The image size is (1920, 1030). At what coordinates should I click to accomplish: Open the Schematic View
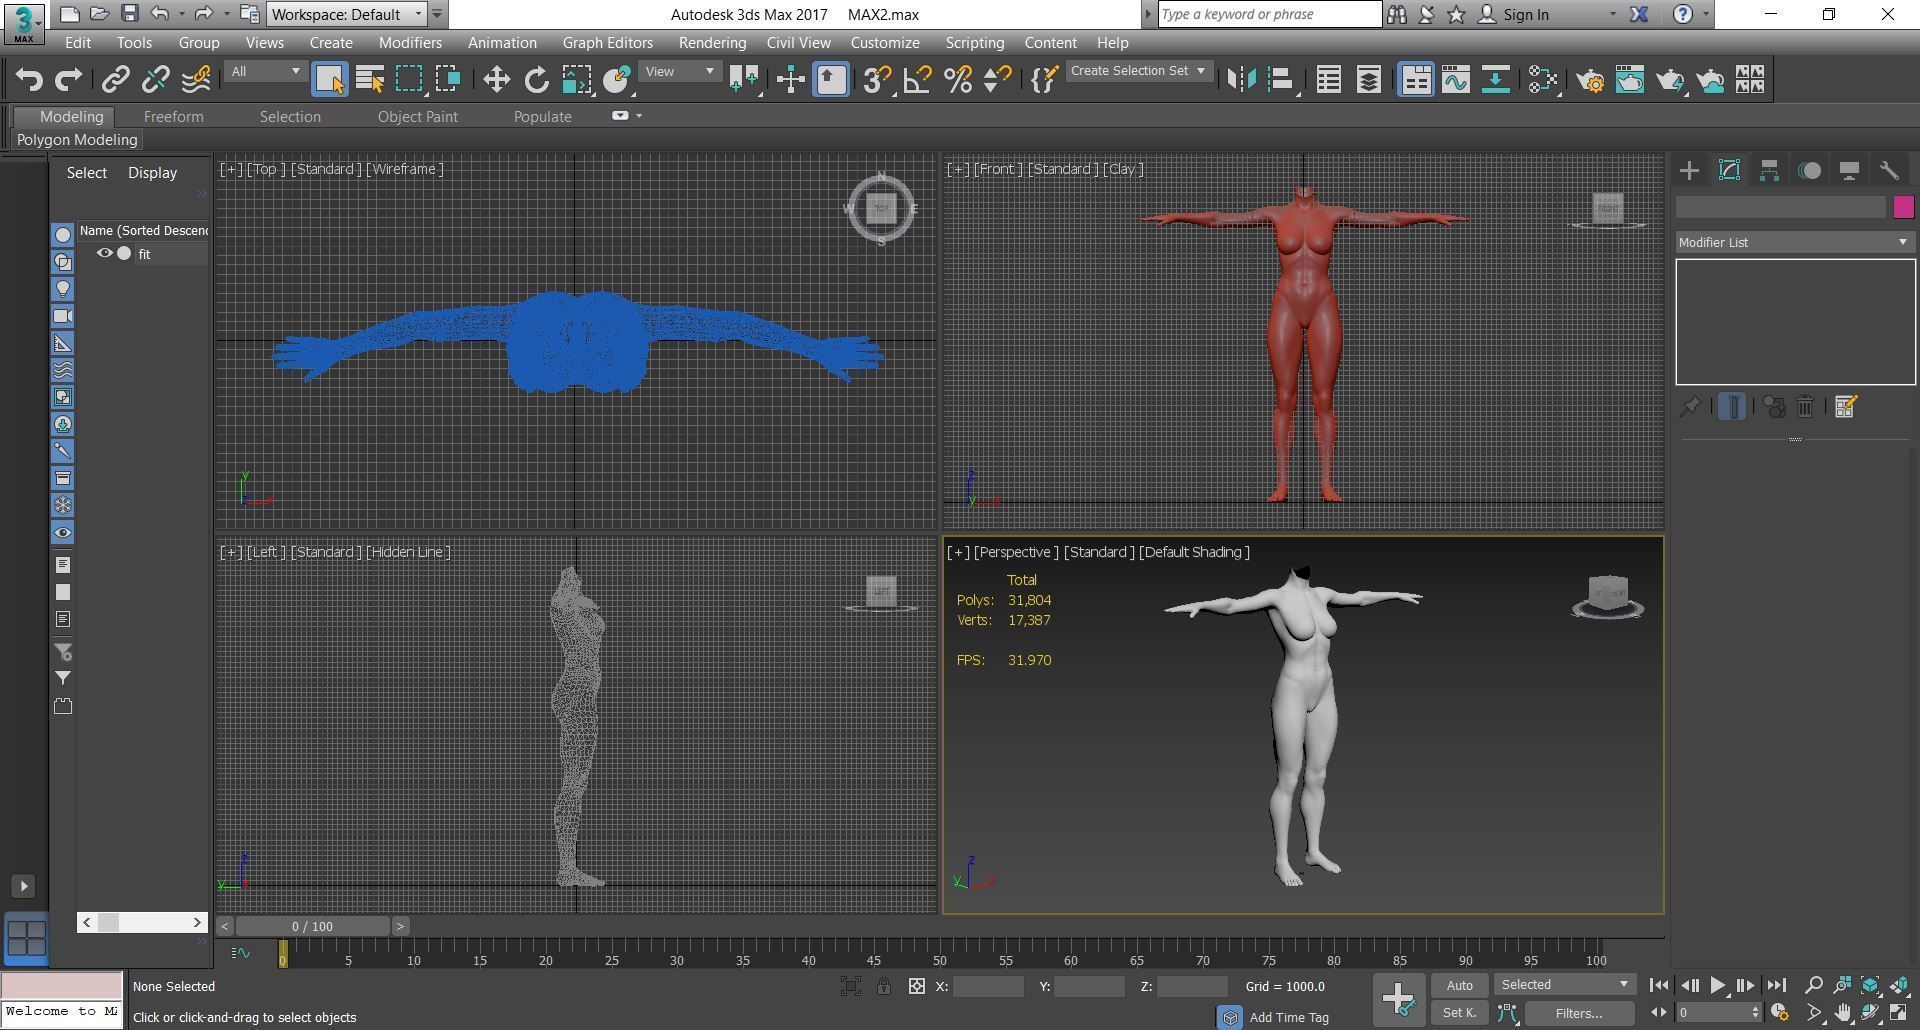pos(1495,79)
